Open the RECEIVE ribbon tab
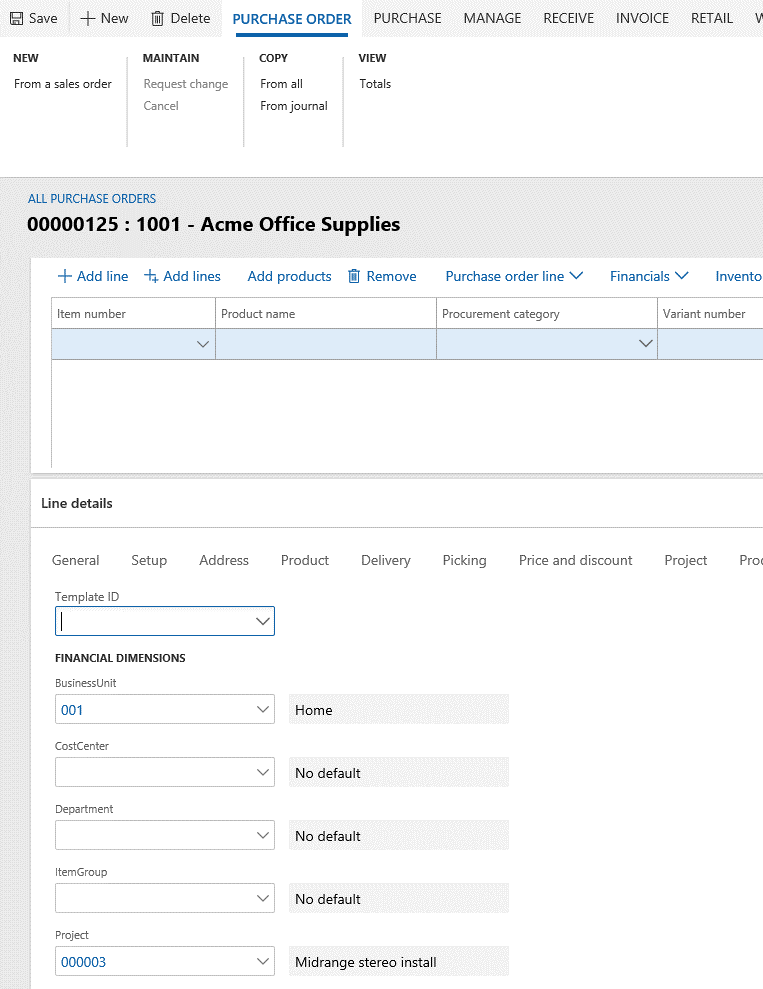Viewport: 763px width, 989px height. click(x=569, y=18)
